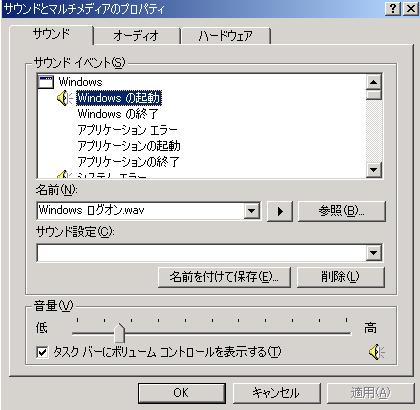Click the speaker icon beside Windows の起動
The height and width of the screenshot is (410, 420).
(x=64, y=98)
